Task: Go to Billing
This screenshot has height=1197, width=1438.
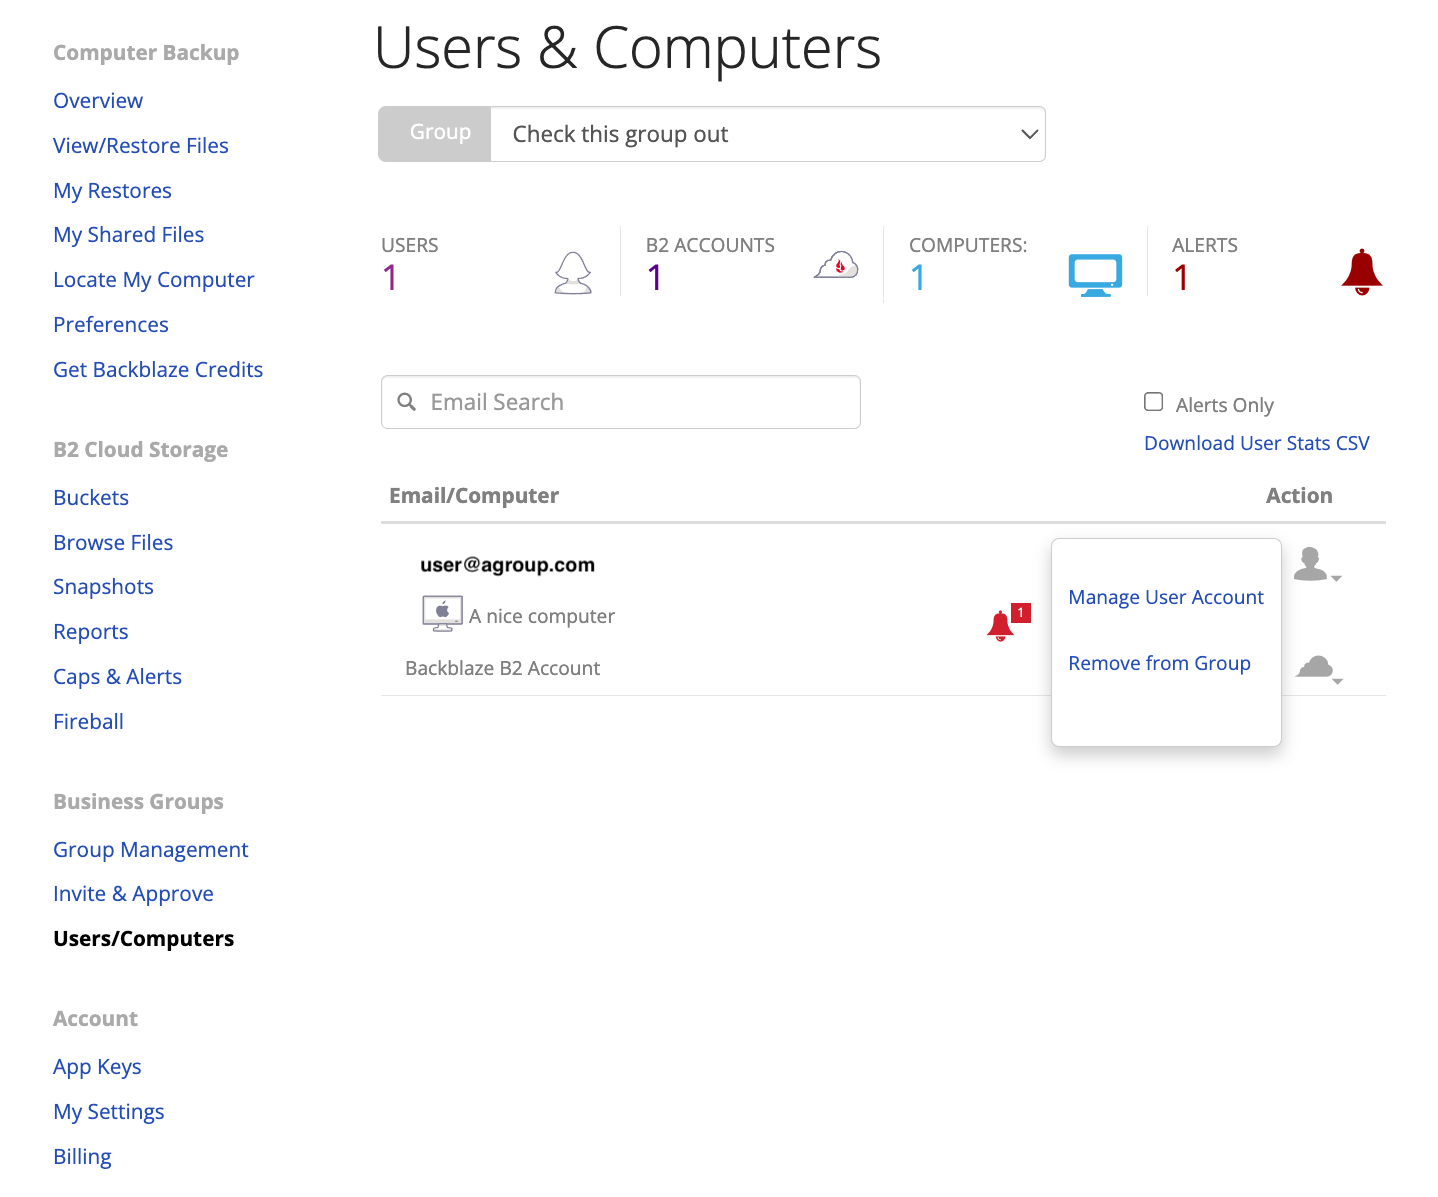Action: [82, 1157]
